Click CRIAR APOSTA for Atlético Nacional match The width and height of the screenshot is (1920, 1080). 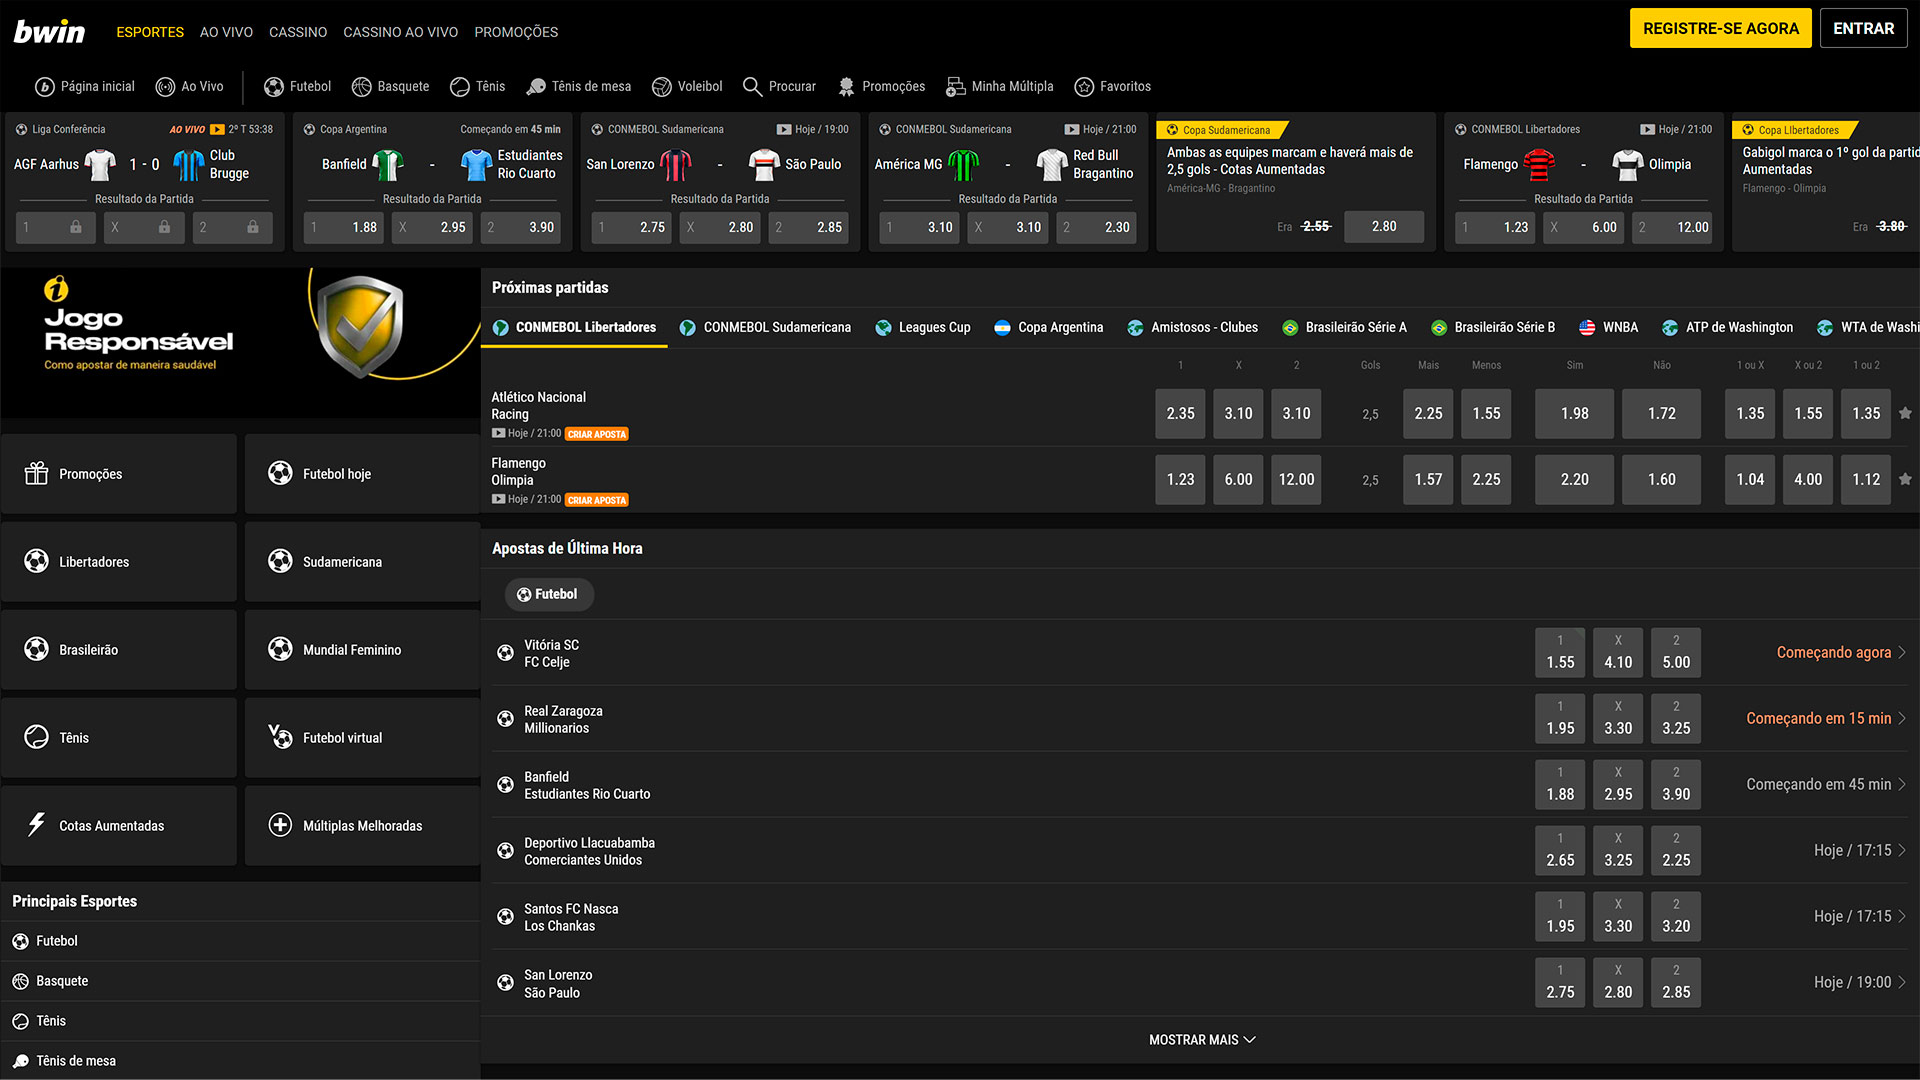click(x=597, y=434)
